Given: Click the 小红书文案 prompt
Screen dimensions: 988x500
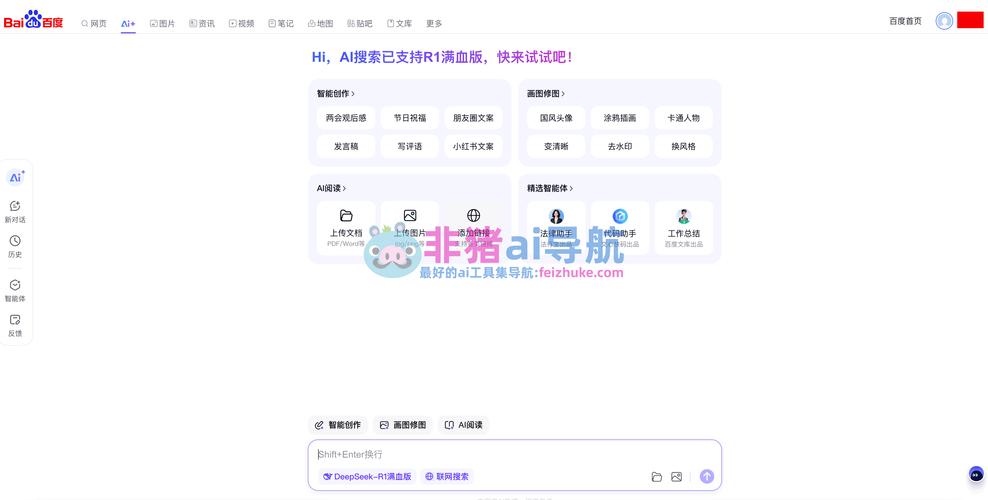Looking at the screenshot, I should pyautogui.click(x=473, y=146).
